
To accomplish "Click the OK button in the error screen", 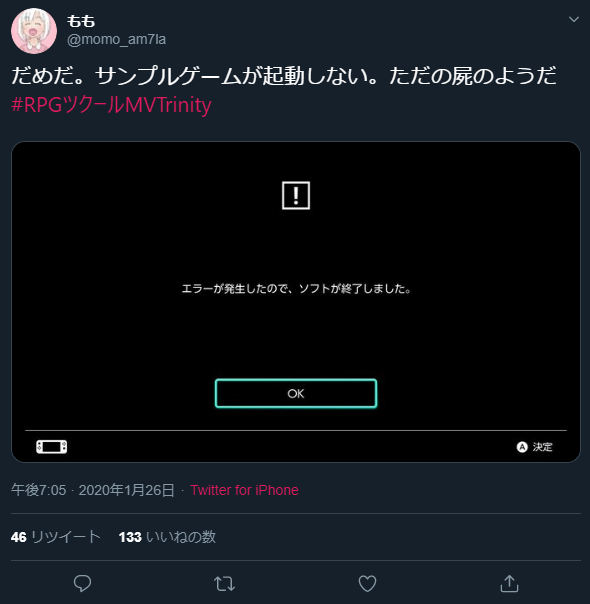I will 296,393.
